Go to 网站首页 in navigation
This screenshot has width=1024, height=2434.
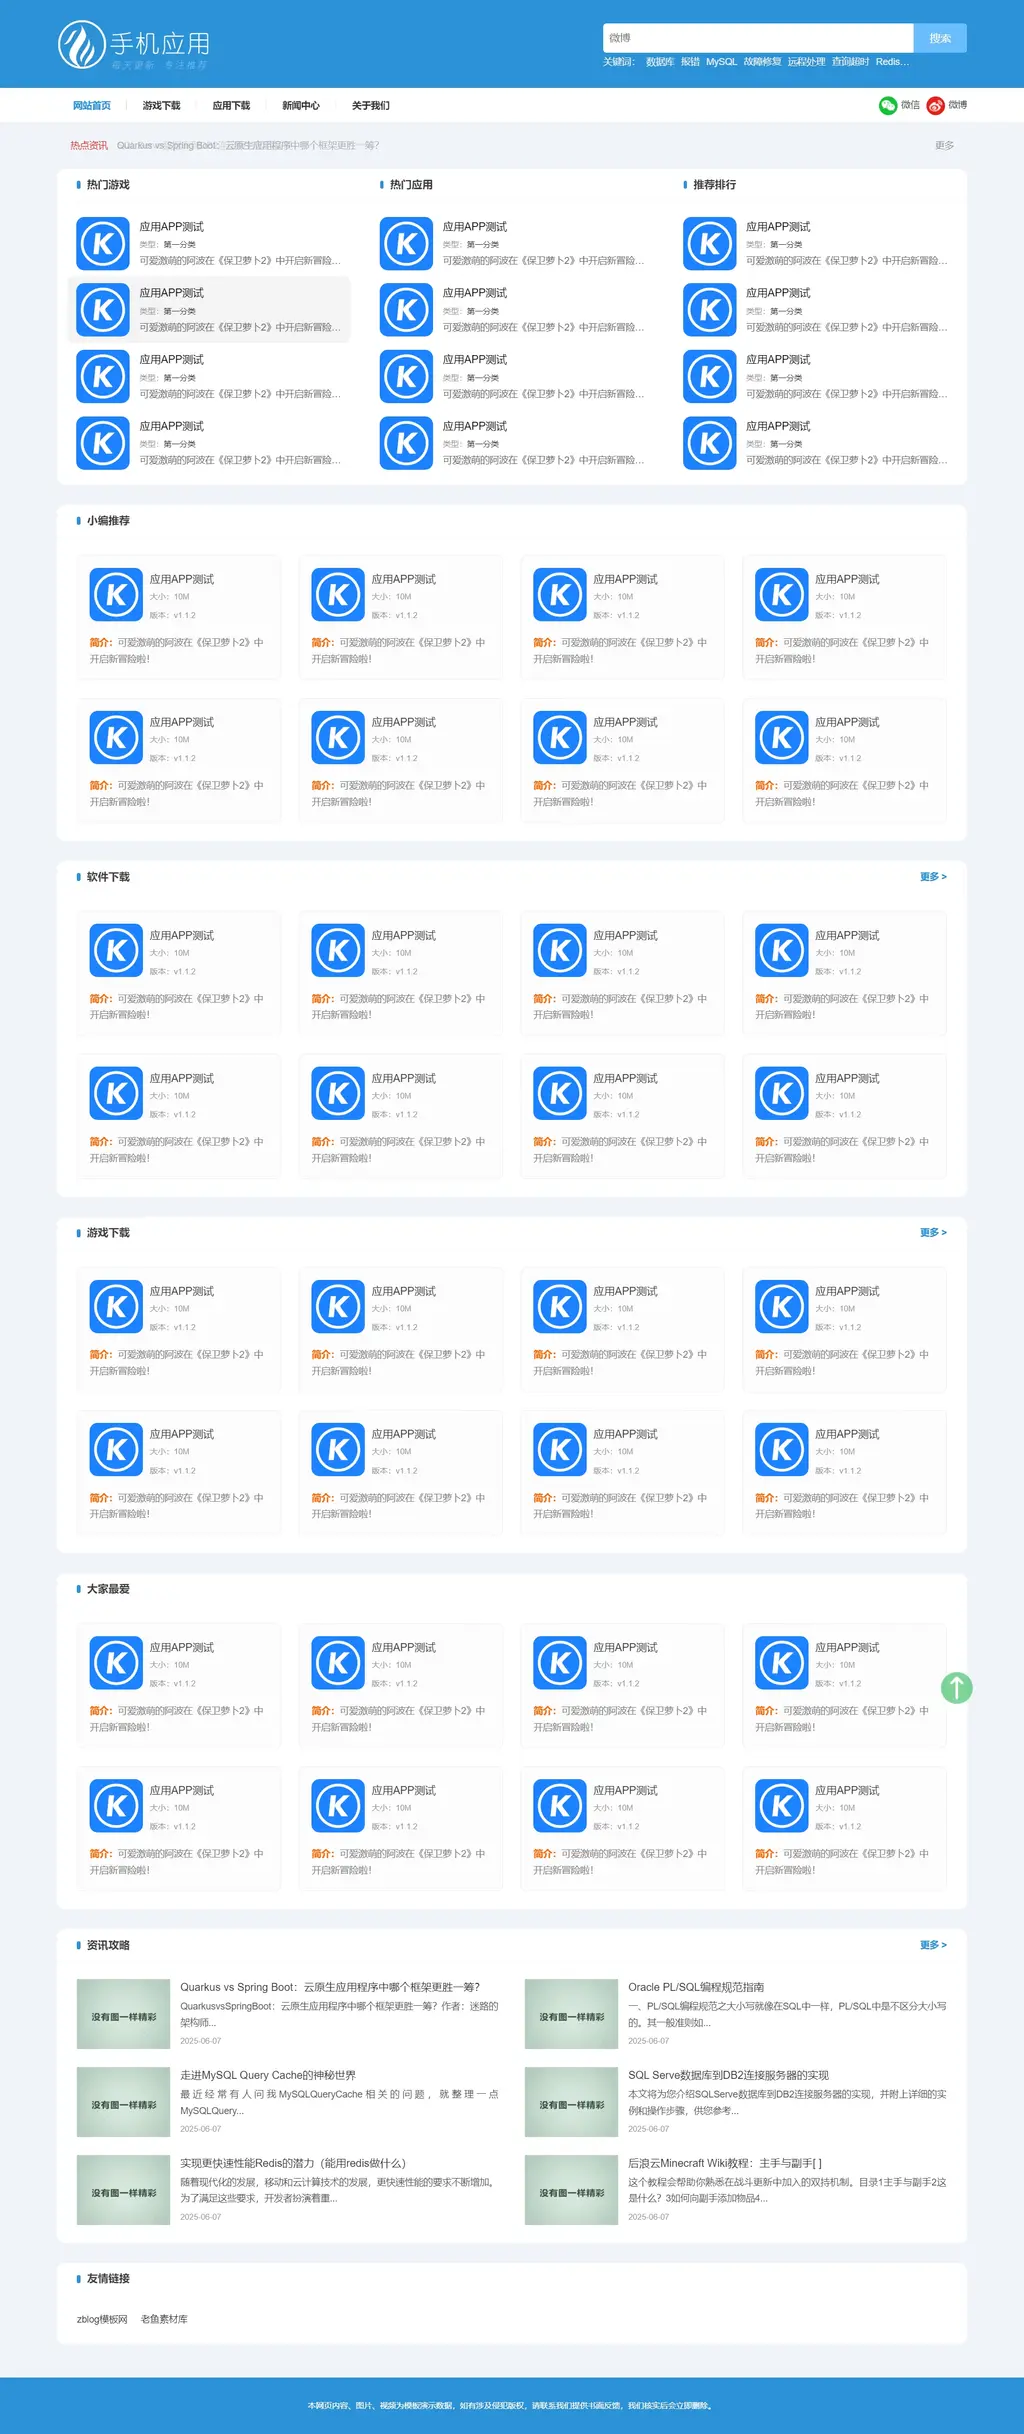point(92,106)
